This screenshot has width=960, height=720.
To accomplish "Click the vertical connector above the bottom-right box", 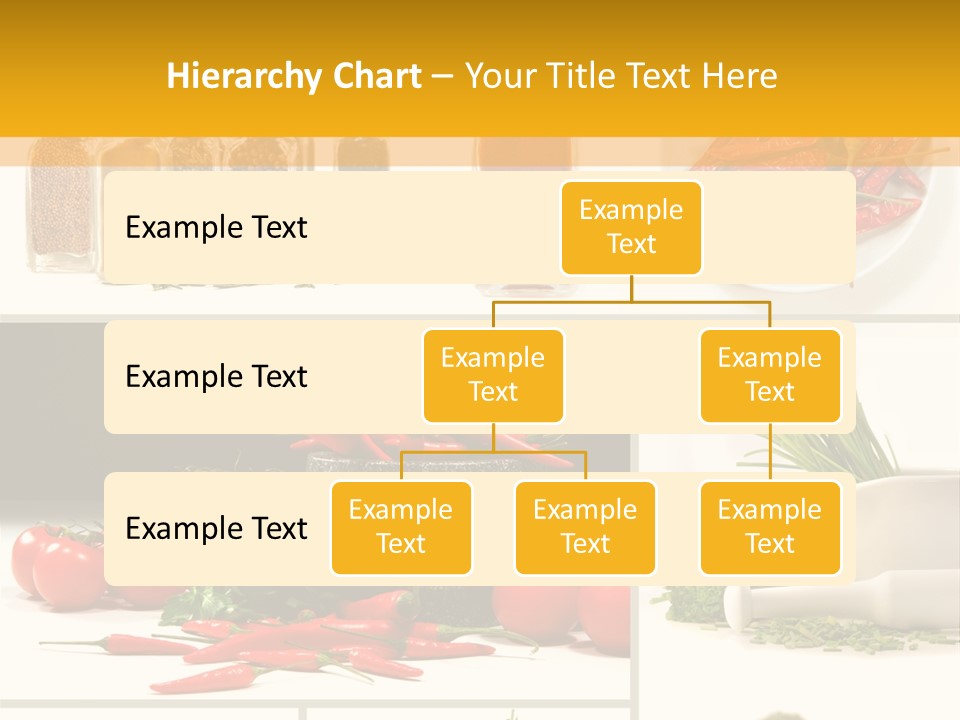I will click(x=770, y=452).
